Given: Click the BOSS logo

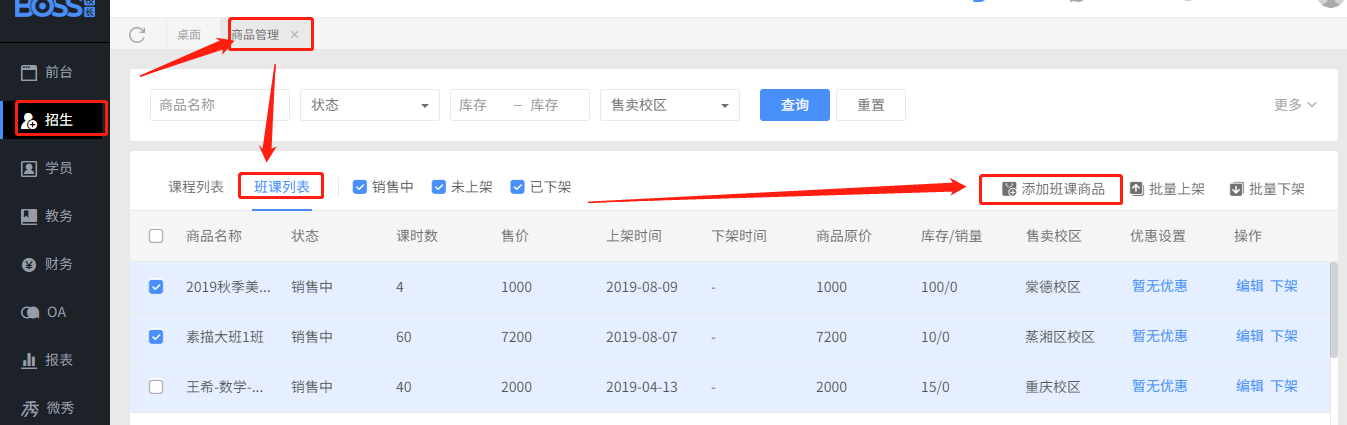Looking at the screenshot, I should [55, 8].
